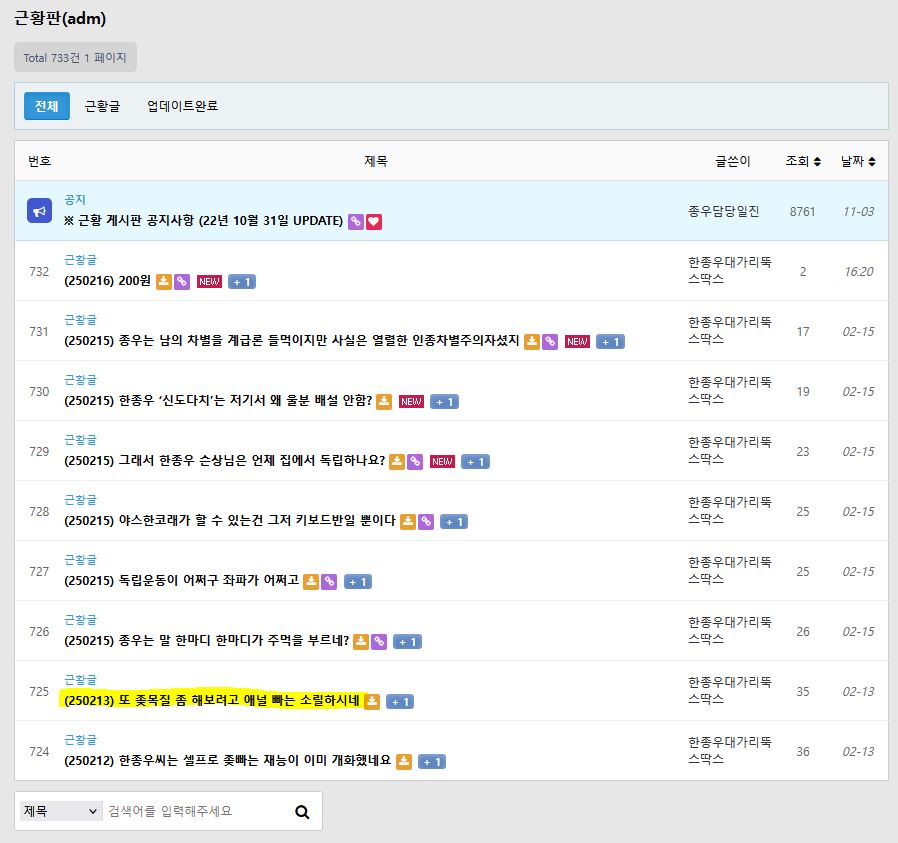Click the megaphone notice icon
898x843 pixels.
(x=39, y=211)
